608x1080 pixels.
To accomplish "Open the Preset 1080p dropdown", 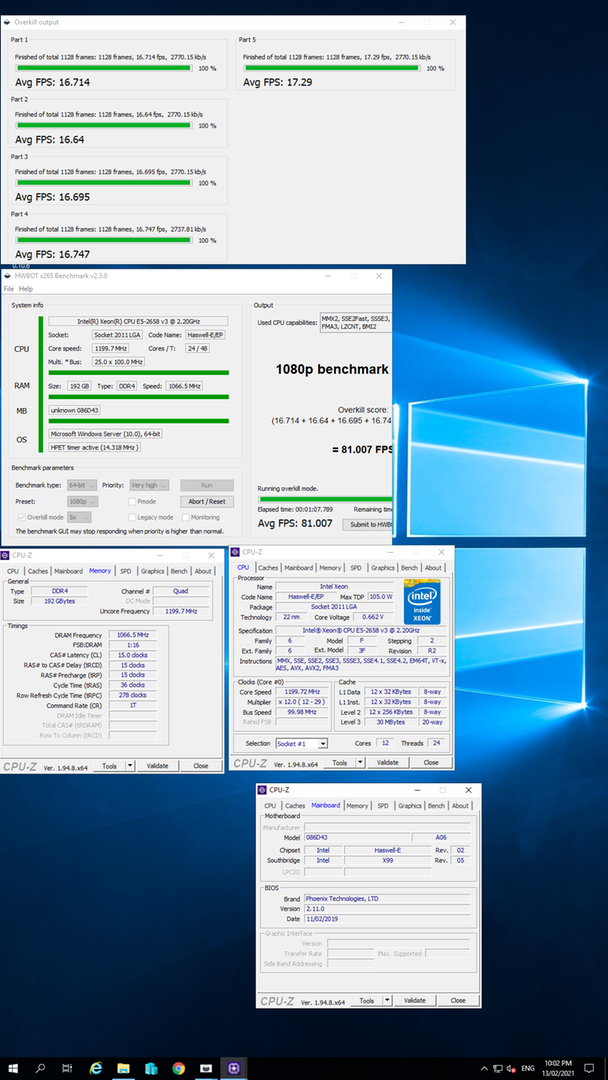I will (x=82, y=501).
